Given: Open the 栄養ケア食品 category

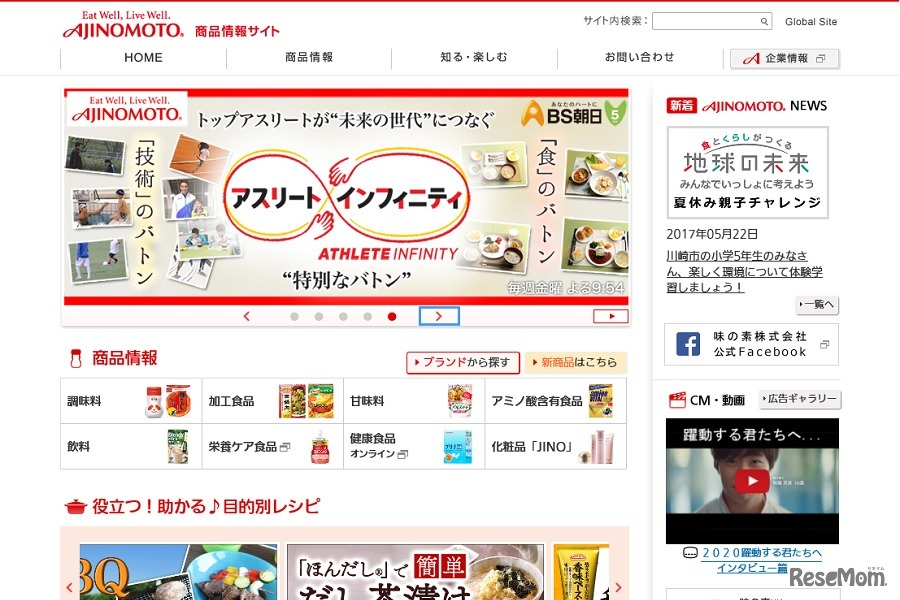Looking at the screenshot, I should coord(273,447).
